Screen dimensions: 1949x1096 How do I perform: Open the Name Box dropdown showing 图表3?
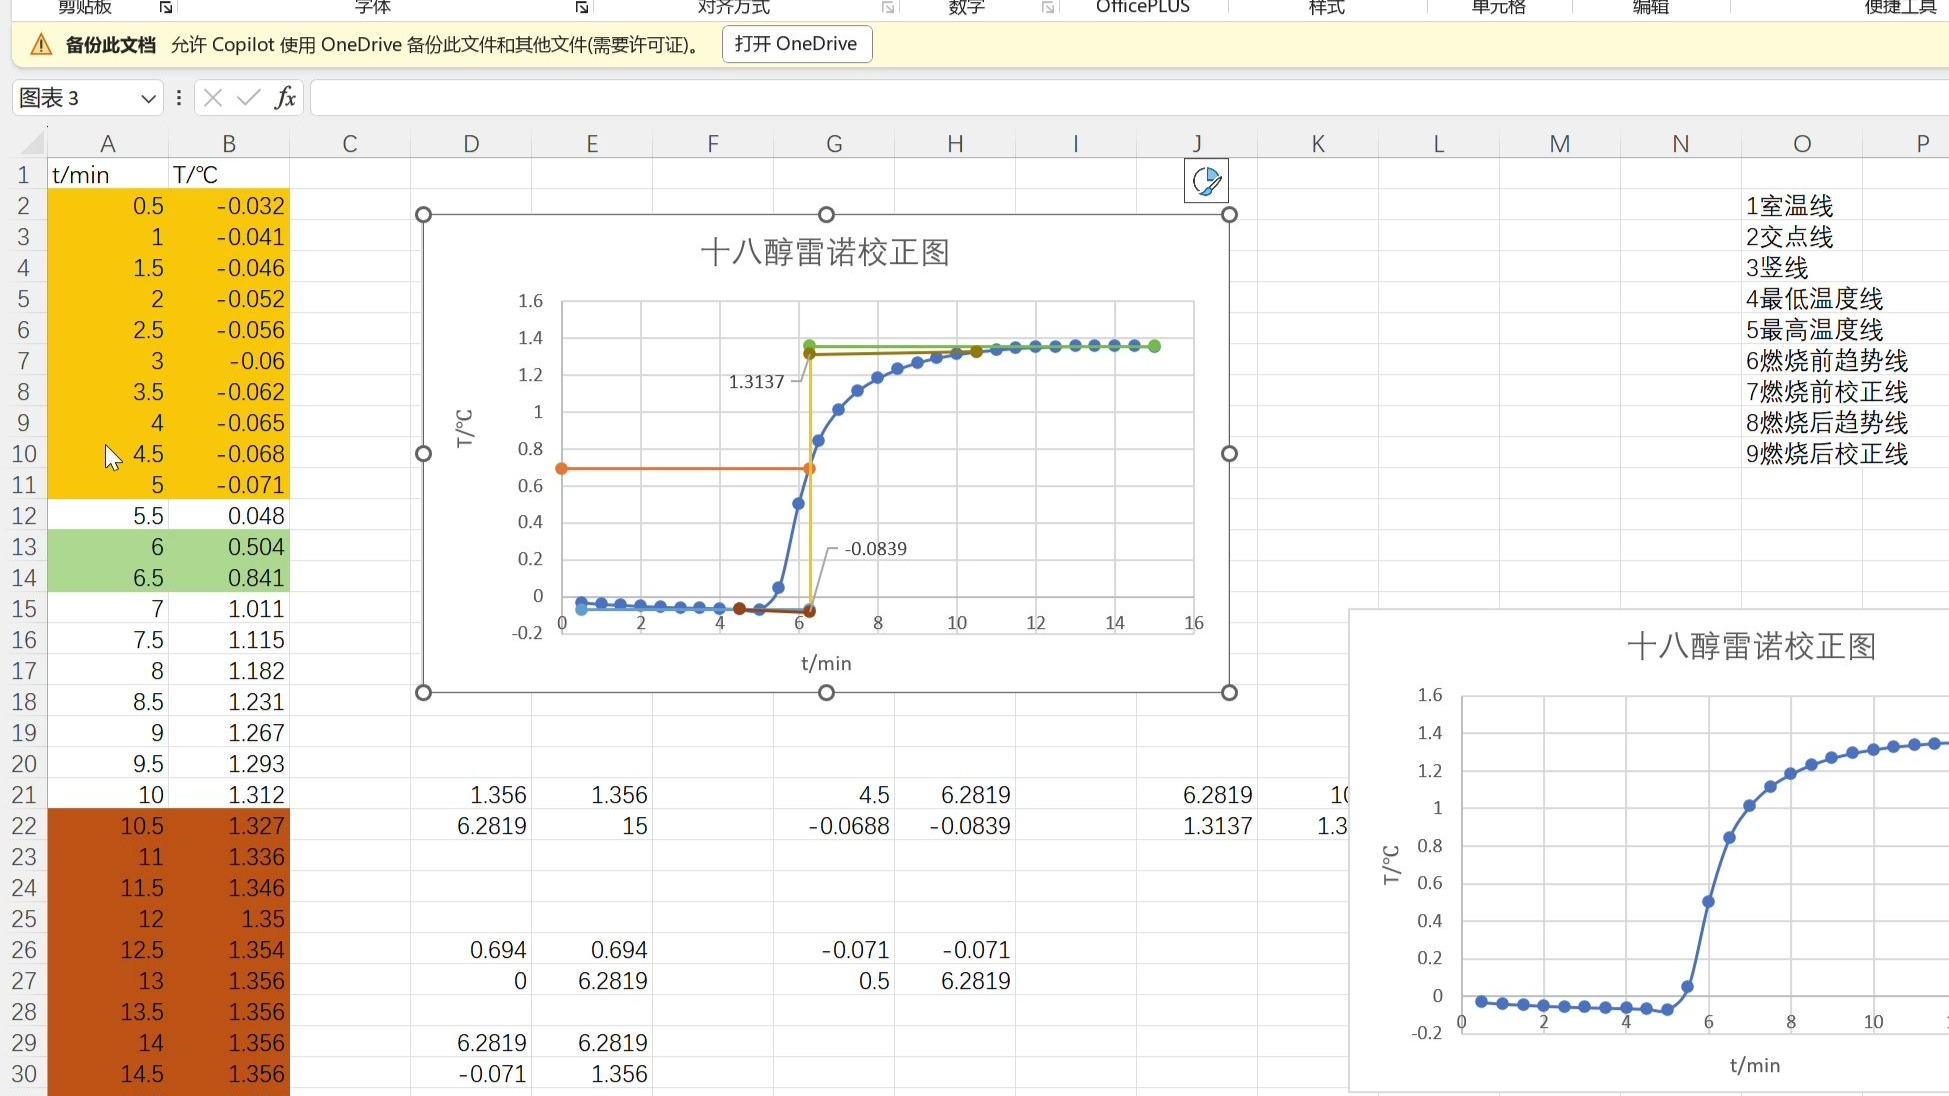pyautogui.click(x=148, y=97)
